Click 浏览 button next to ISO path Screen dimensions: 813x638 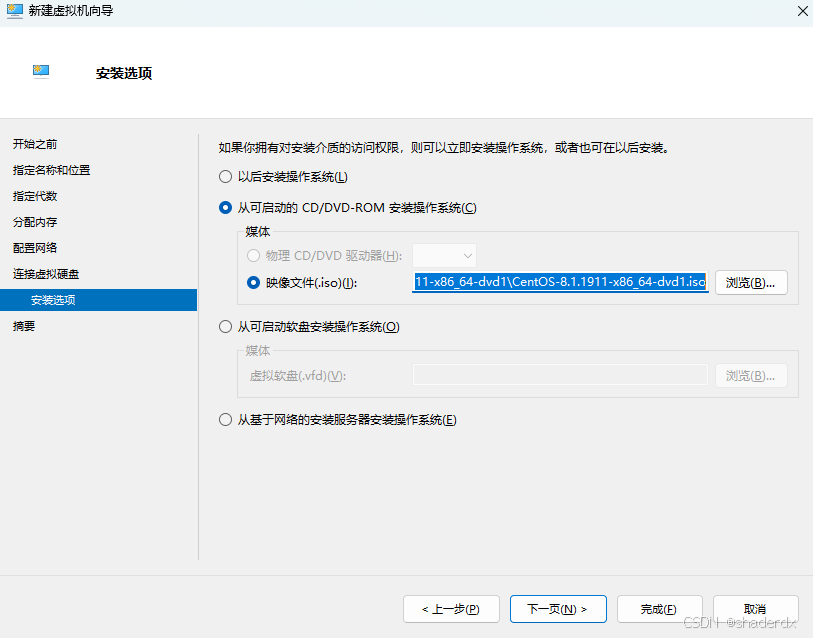tap(751, 283)
